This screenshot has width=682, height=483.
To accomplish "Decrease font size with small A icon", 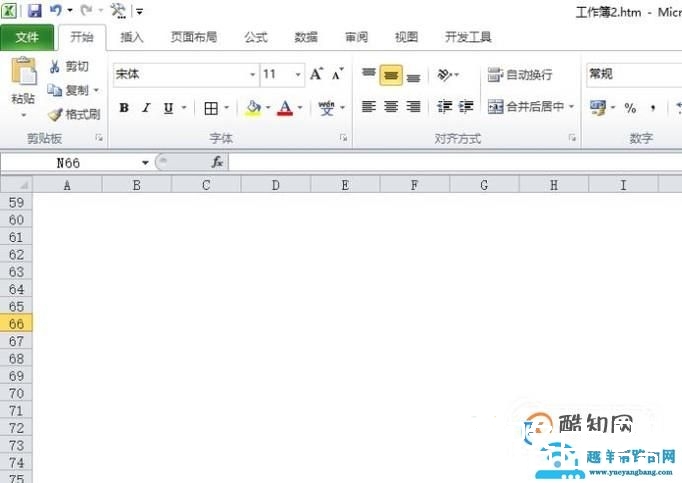I will click(338, 74).
